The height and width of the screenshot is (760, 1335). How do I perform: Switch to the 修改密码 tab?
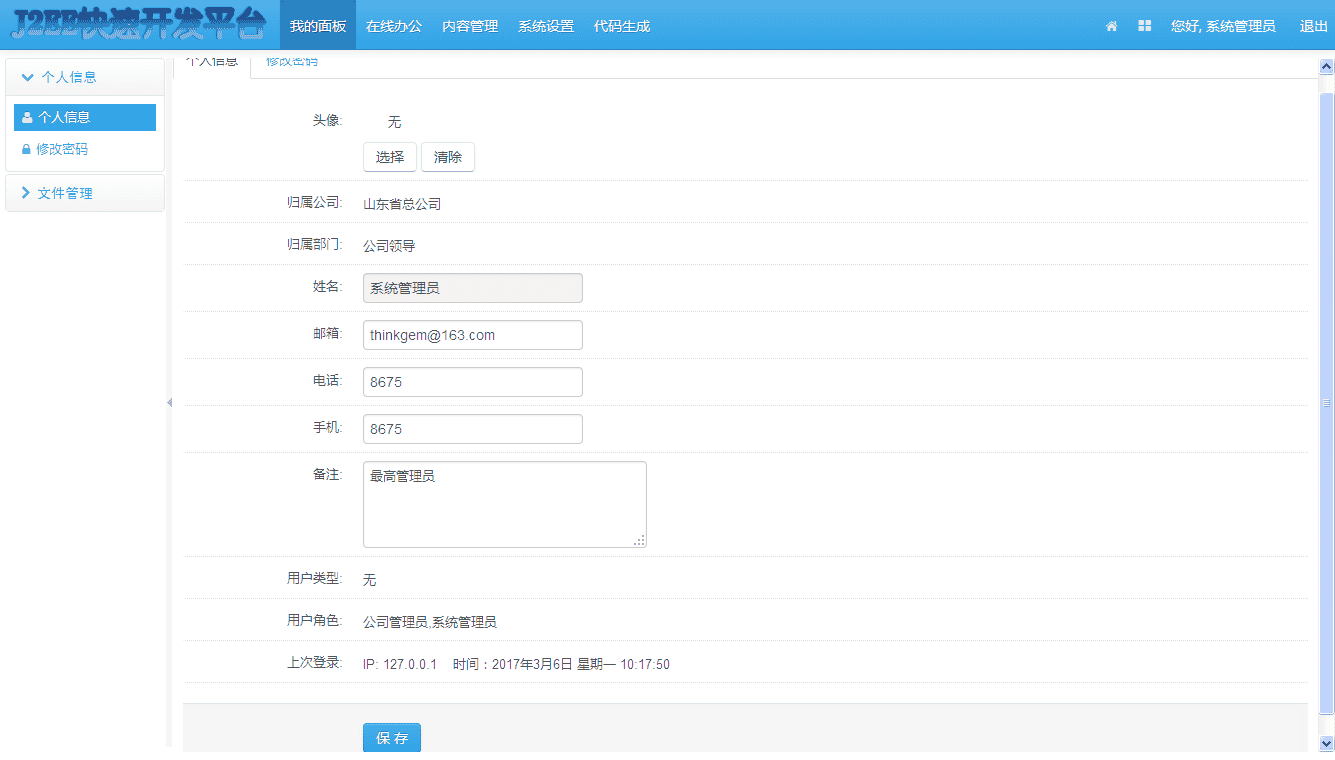click(x=291, y=61)
